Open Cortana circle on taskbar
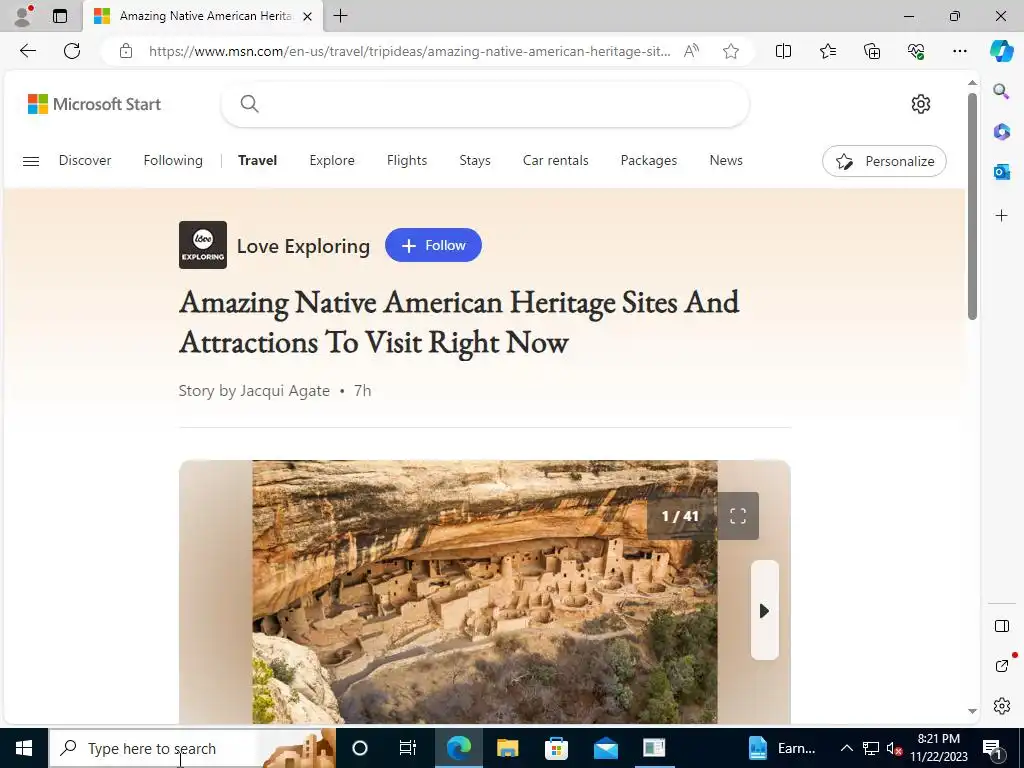 coord(360,748)
